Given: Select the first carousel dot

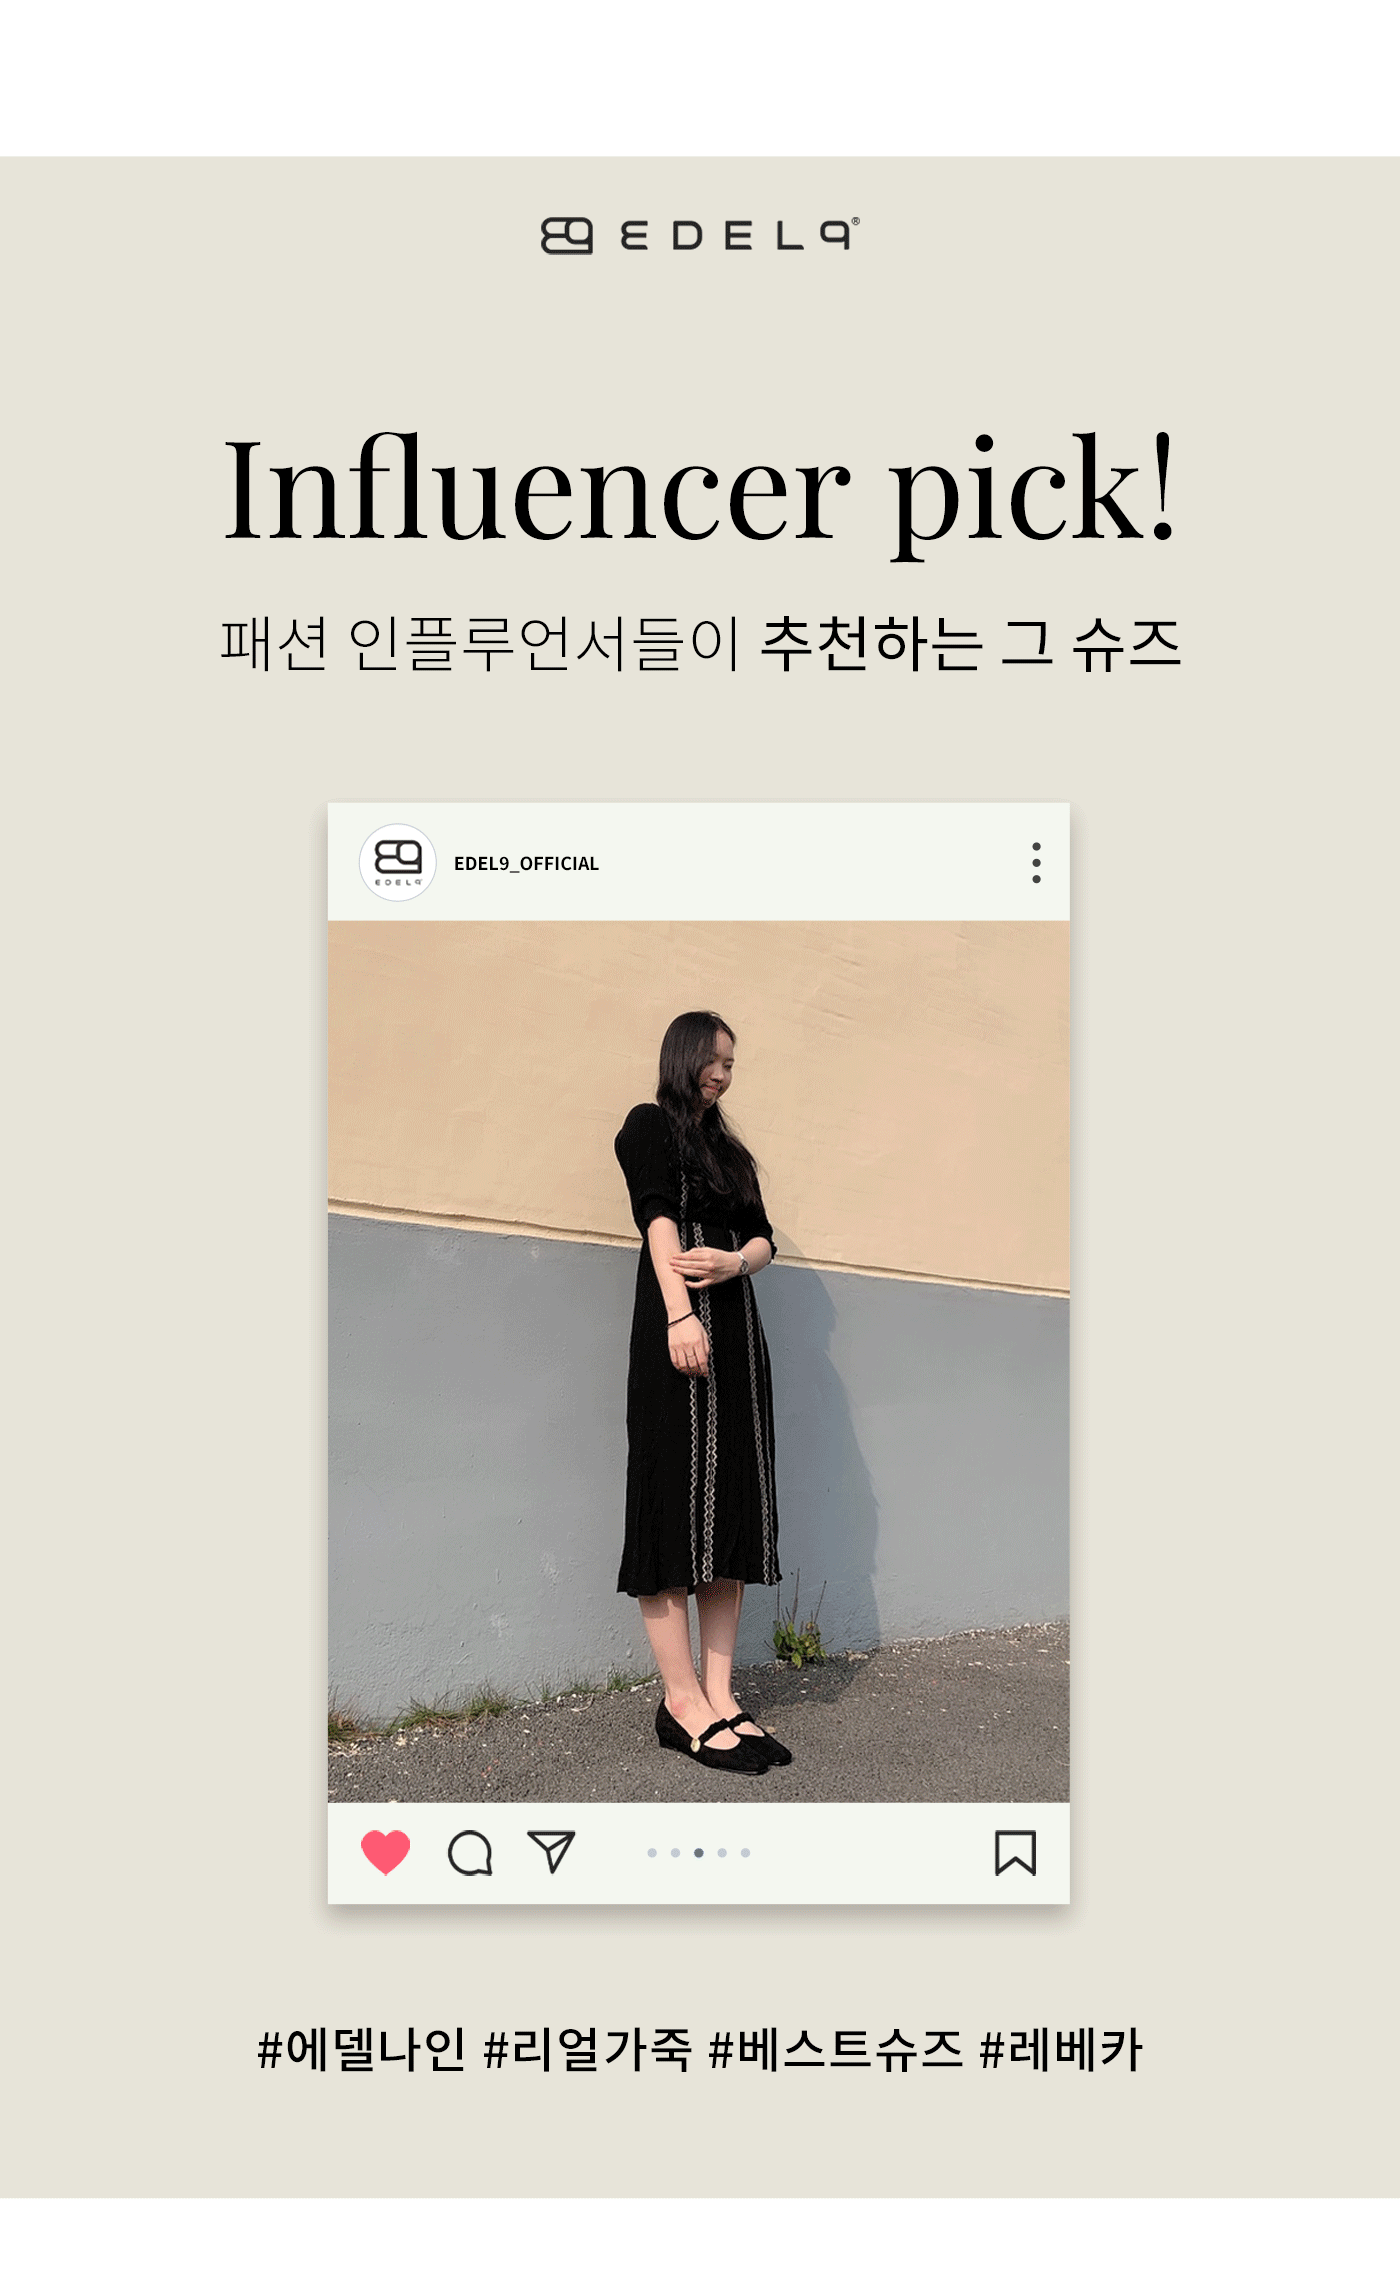Looking at the screenshot, I should coord(652,1853).
